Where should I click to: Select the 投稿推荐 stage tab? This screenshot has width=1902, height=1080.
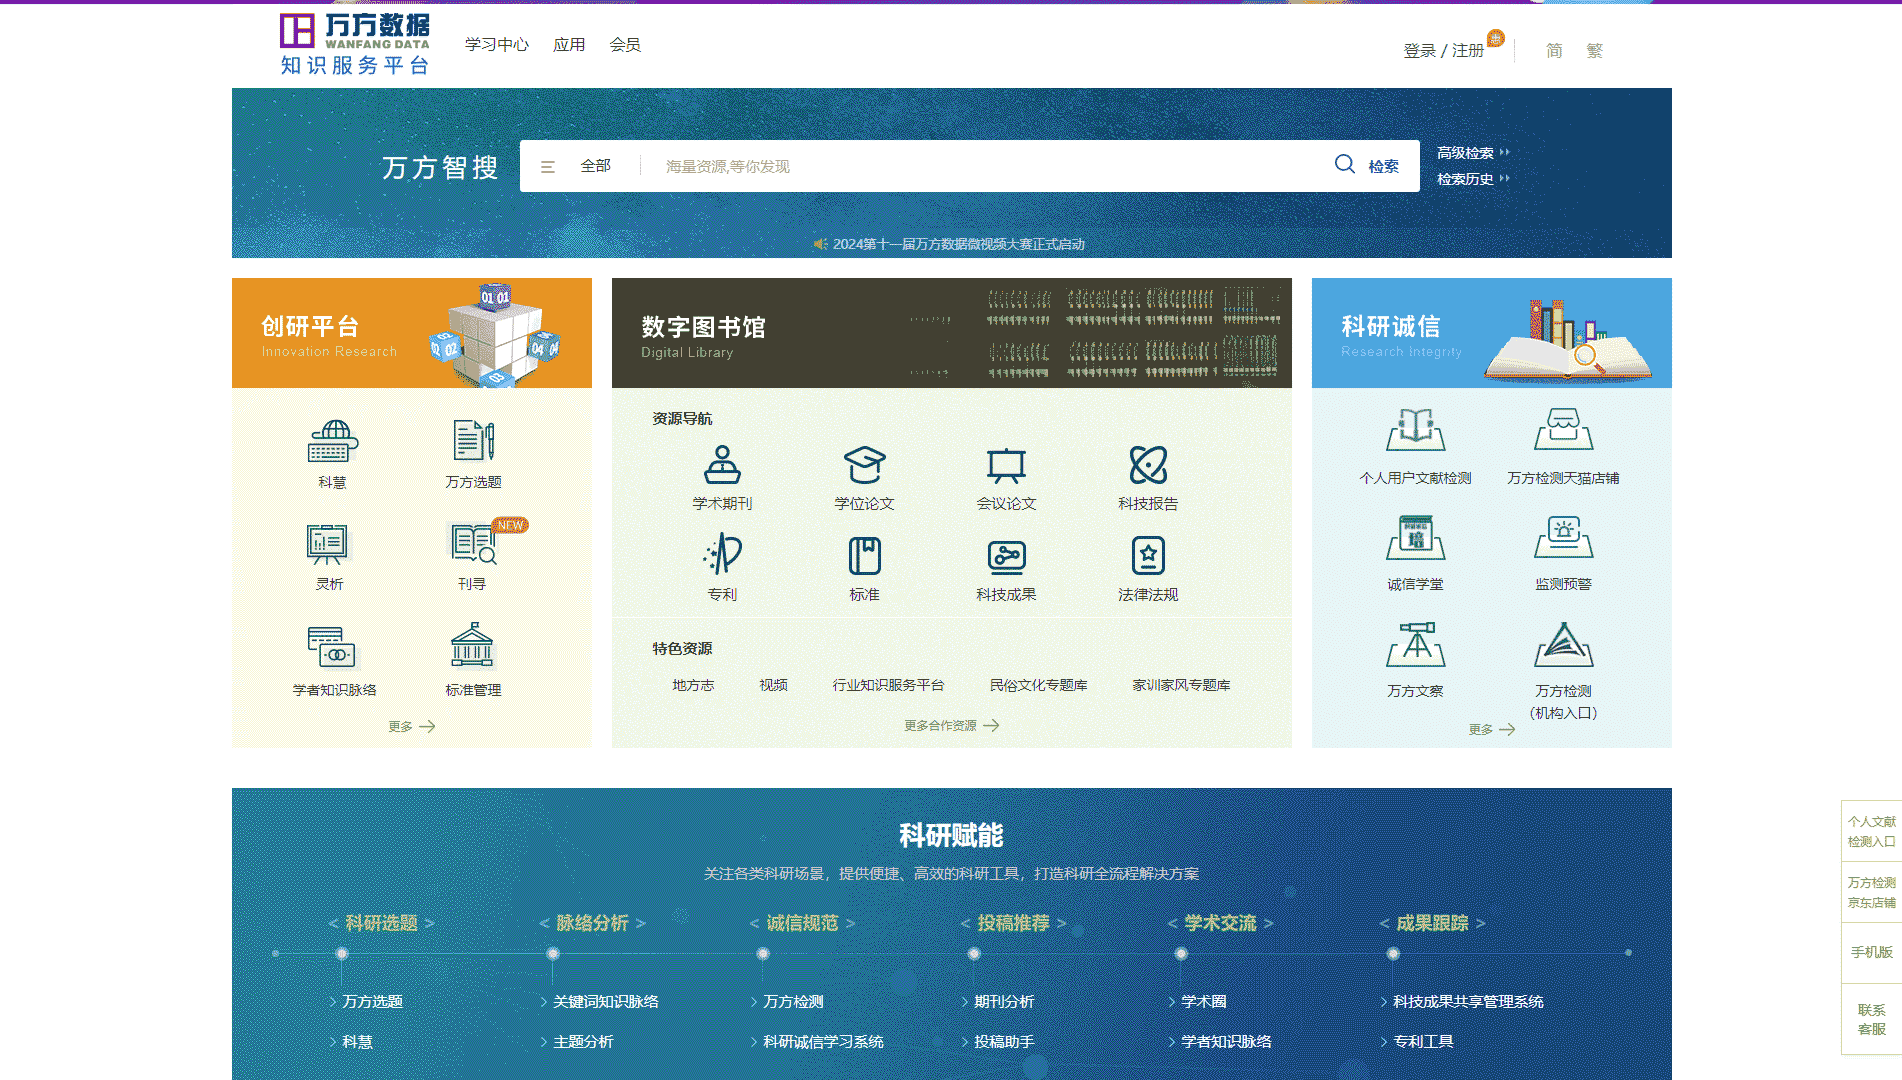[1013, 923]
